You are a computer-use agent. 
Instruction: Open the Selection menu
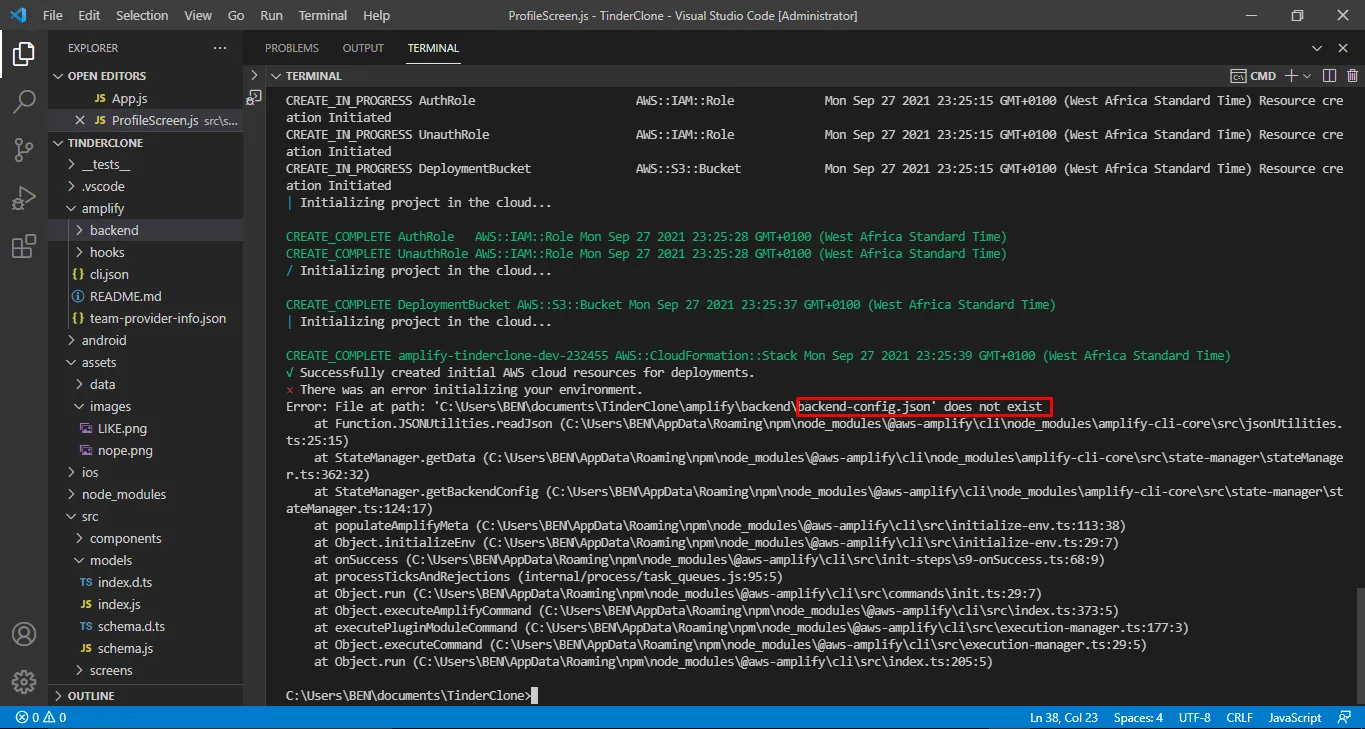coord(142,16)
